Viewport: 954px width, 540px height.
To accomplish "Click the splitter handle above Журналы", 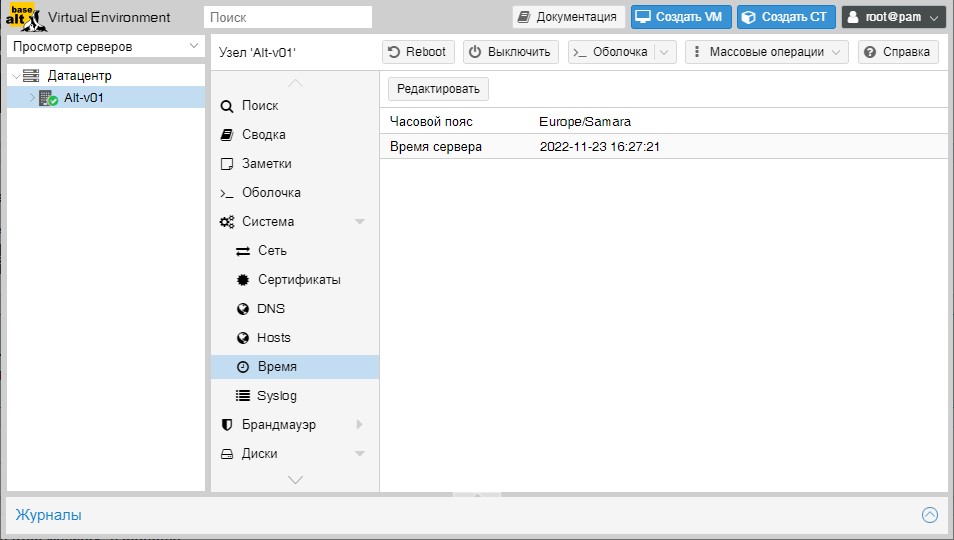I will point(477,495).
